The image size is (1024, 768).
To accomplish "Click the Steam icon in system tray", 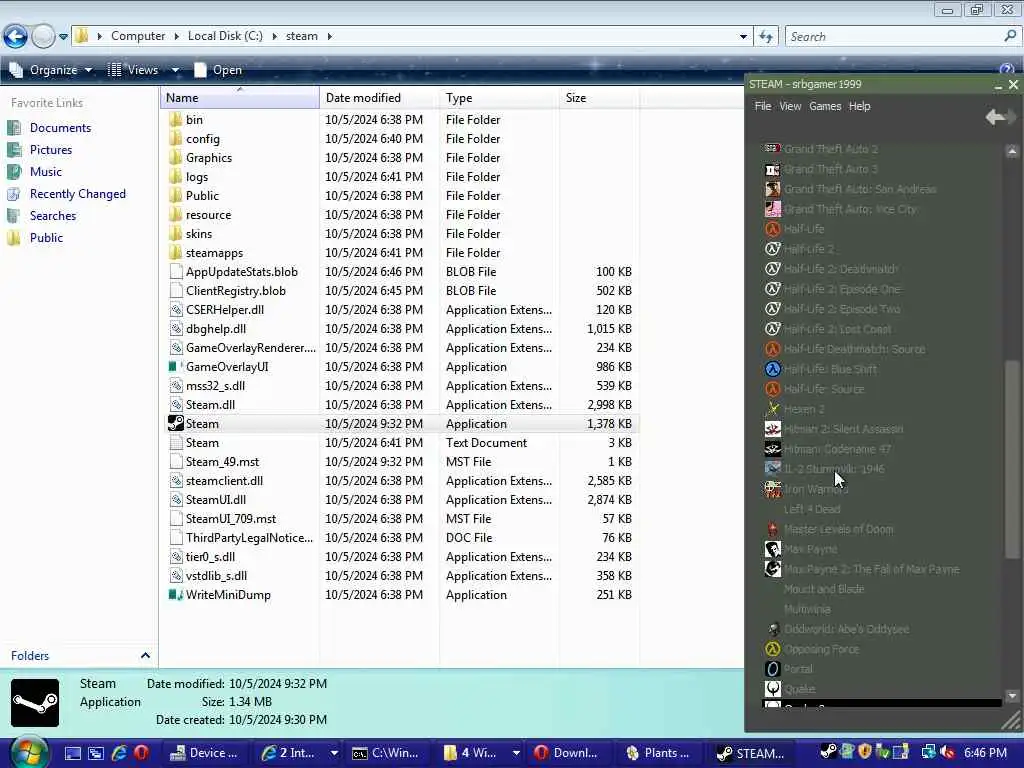I will tap(828, 752).
